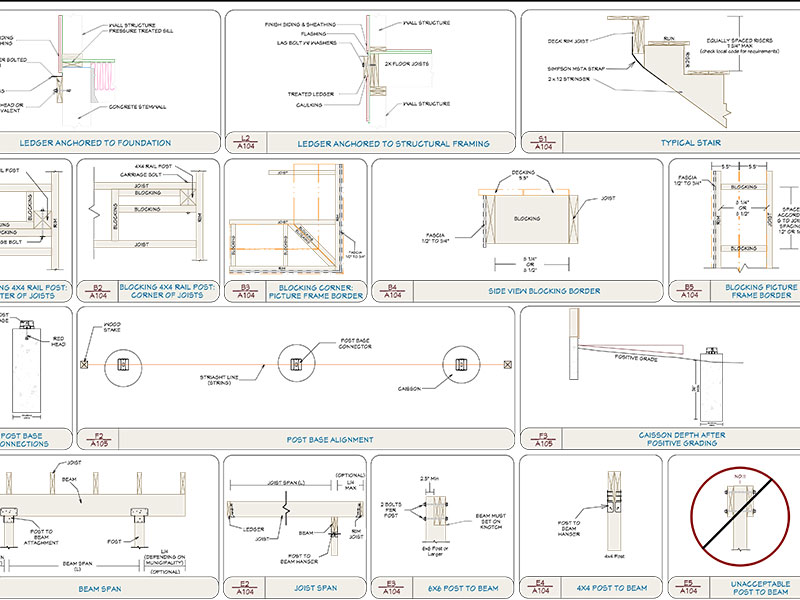The width and height of the screenshot is (800, 600).
Task: Click the L2 A104 detail tag
Action: (246, 142)
